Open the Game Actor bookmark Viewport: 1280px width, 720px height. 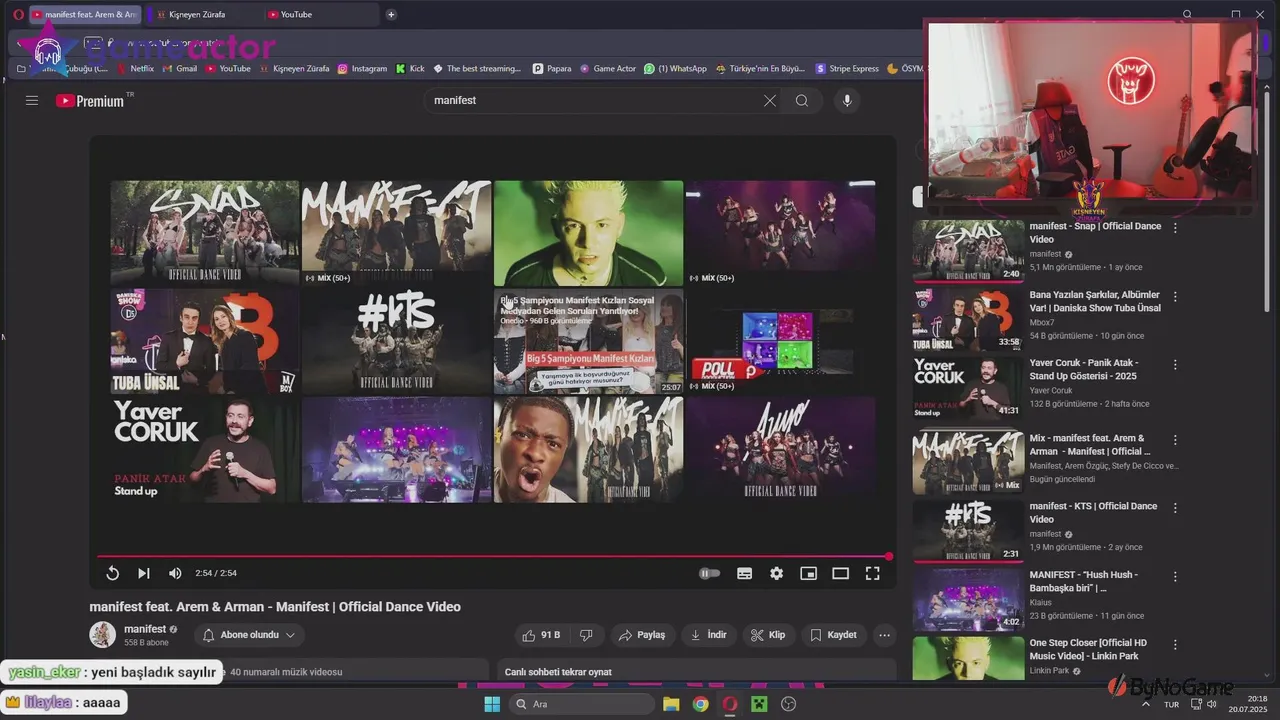pos(607,69)
